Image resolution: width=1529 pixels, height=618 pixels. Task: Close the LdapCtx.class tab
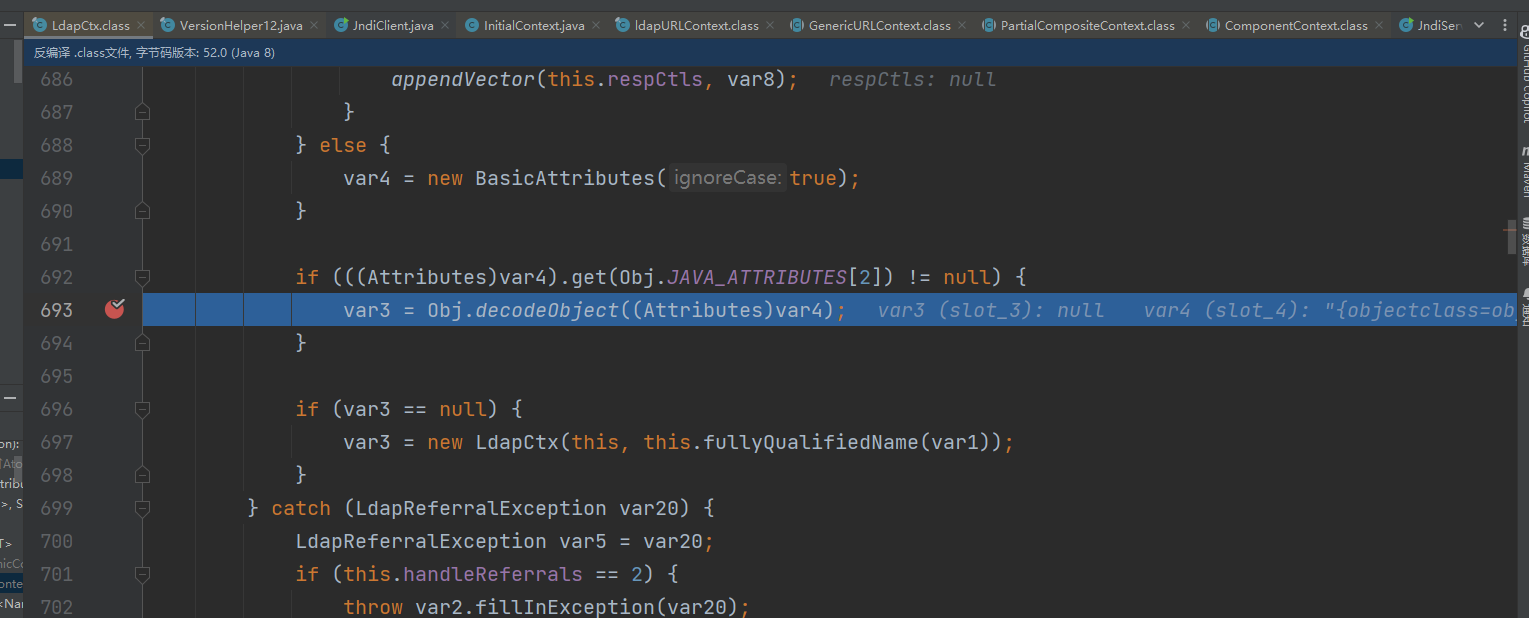coord(140,25)
